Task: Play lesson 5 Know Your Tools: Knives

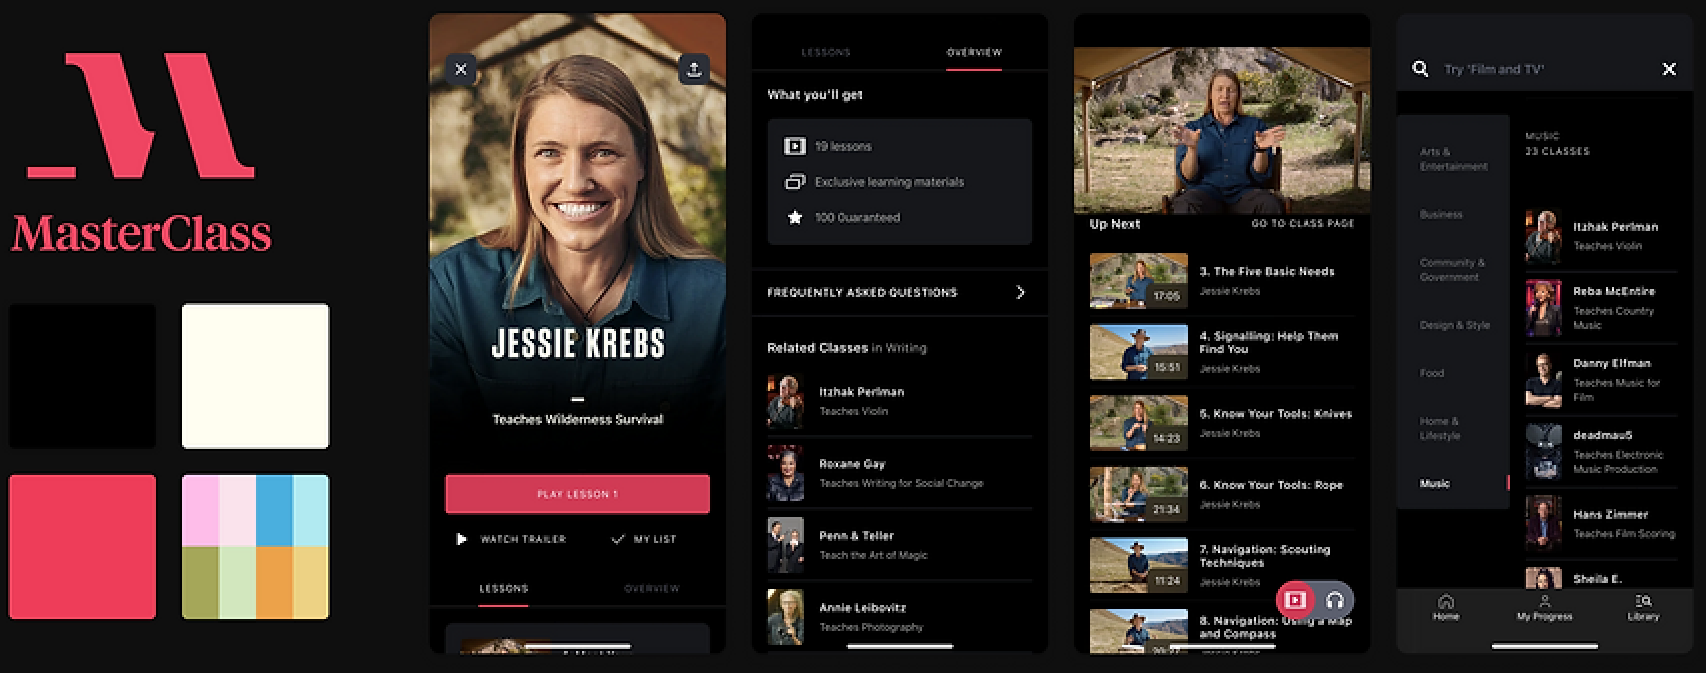Action: 1222,423
